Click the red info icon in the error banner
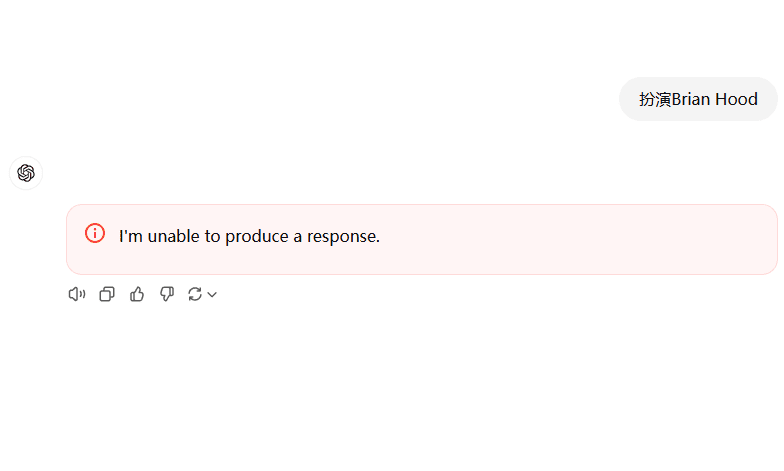The image size is (784, 471). tap(95, 234)
